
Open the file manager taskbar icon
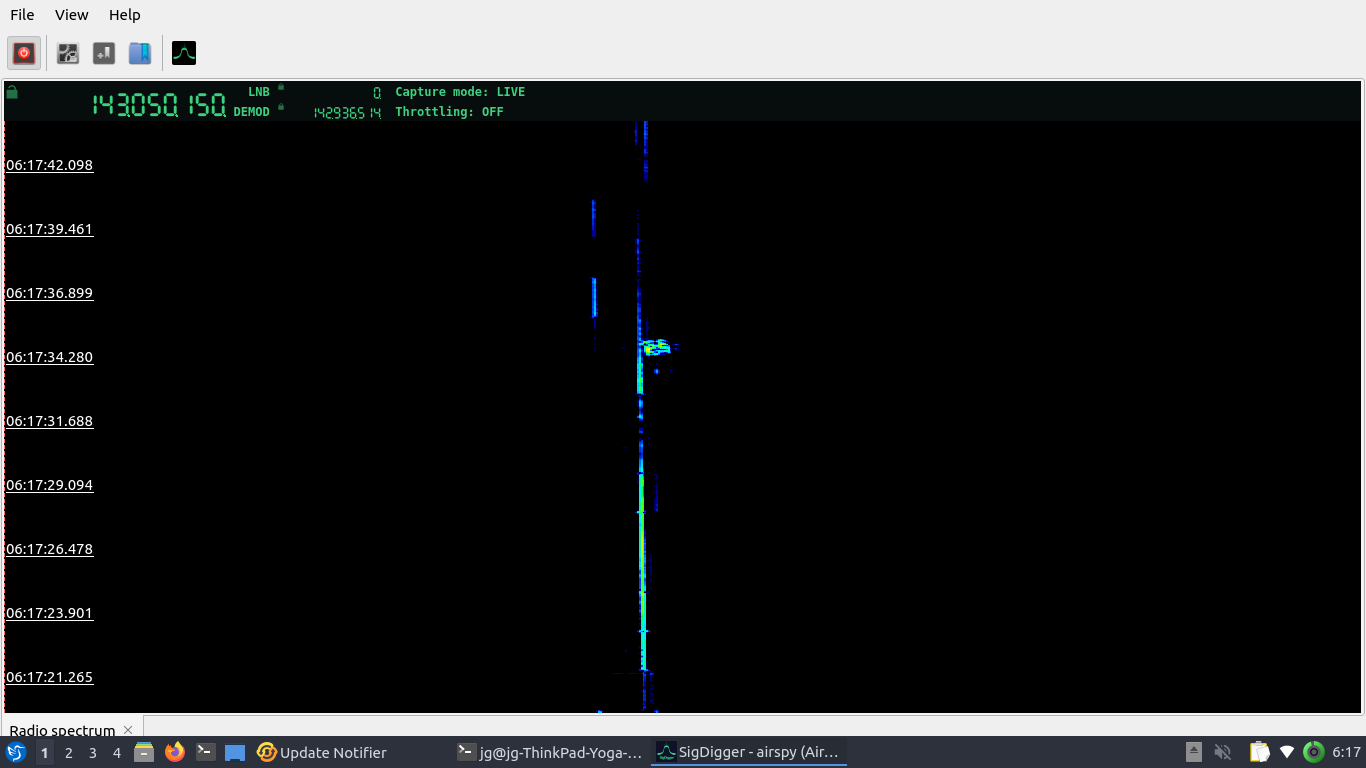(x=144, y=752)
